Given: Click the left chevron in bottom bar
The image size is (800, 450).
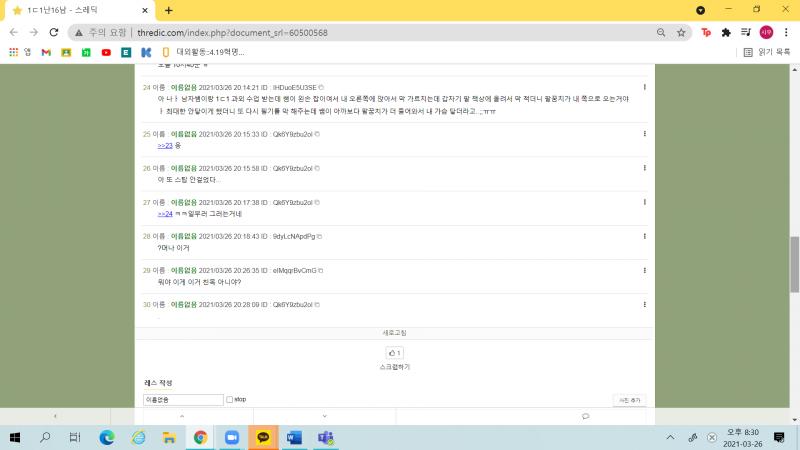Looking at the screenshot, I should (55, 416).
